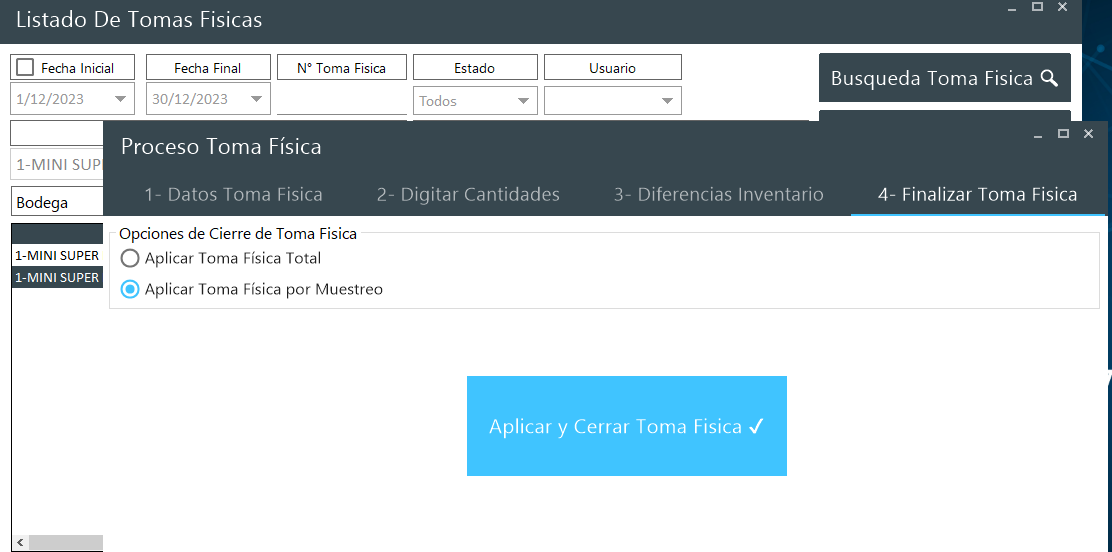Enable the Fecha Inicial checkbox
Image resolution: width=1112 pixels, height=552 pixels.
tap(25, 68)
